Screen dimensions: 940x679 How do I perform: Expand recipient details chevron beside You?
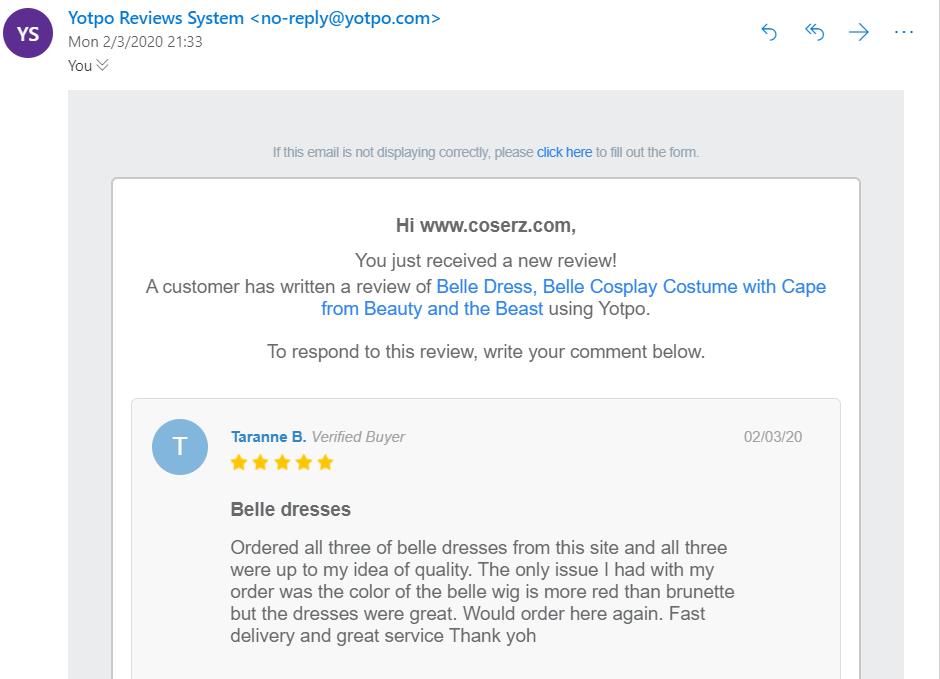click(x=102, y=66)
